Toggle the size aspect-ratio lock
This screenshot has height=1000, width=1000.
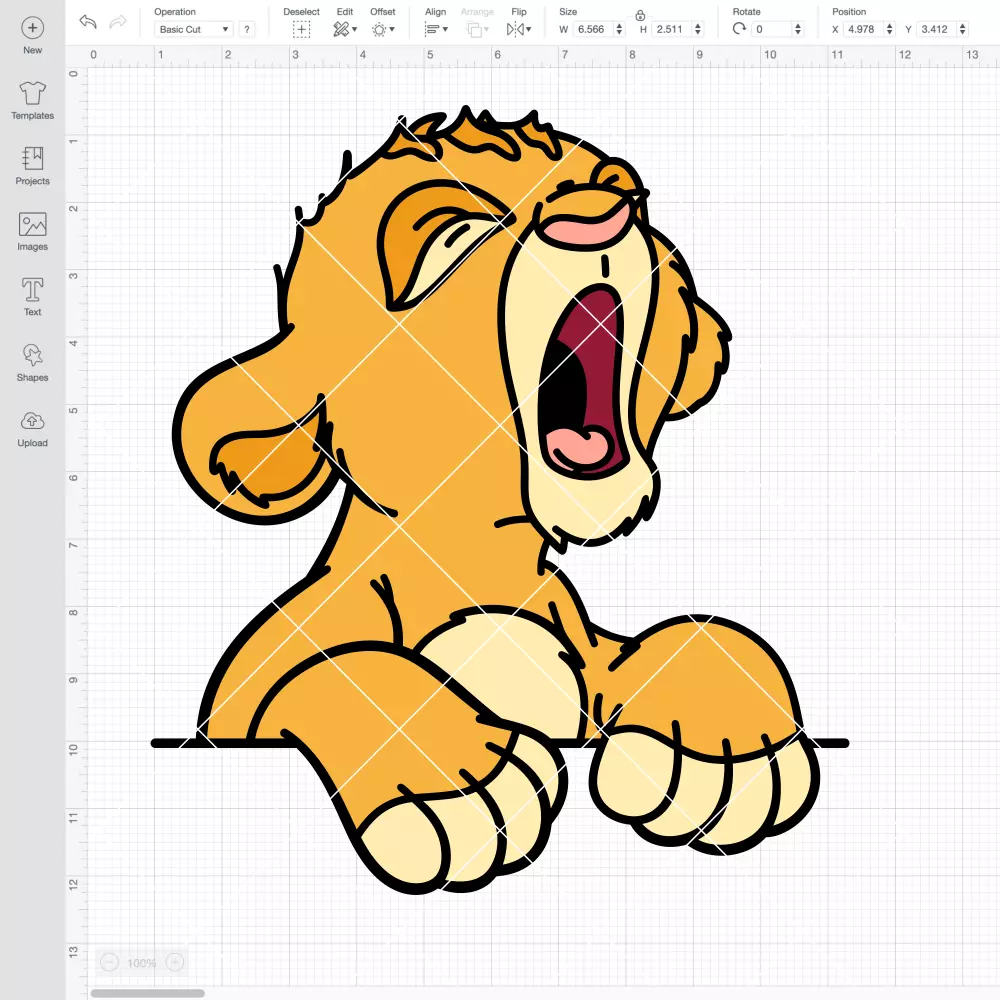click(x=640, y=15)
